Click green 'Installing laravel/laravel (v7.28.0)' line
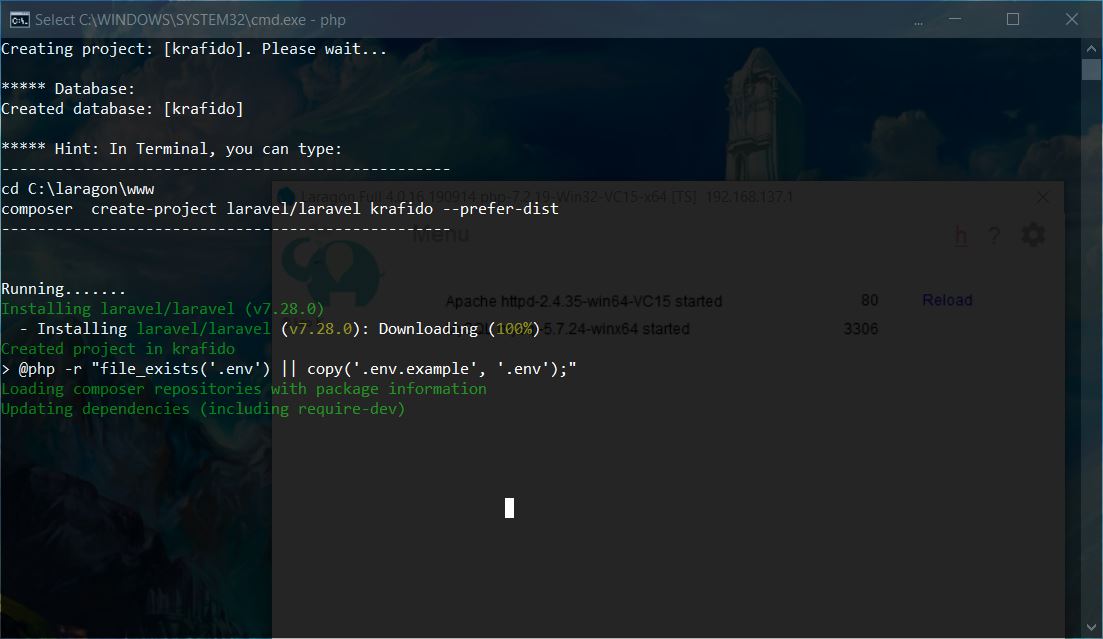1103x639 pixels. [162, 309]
